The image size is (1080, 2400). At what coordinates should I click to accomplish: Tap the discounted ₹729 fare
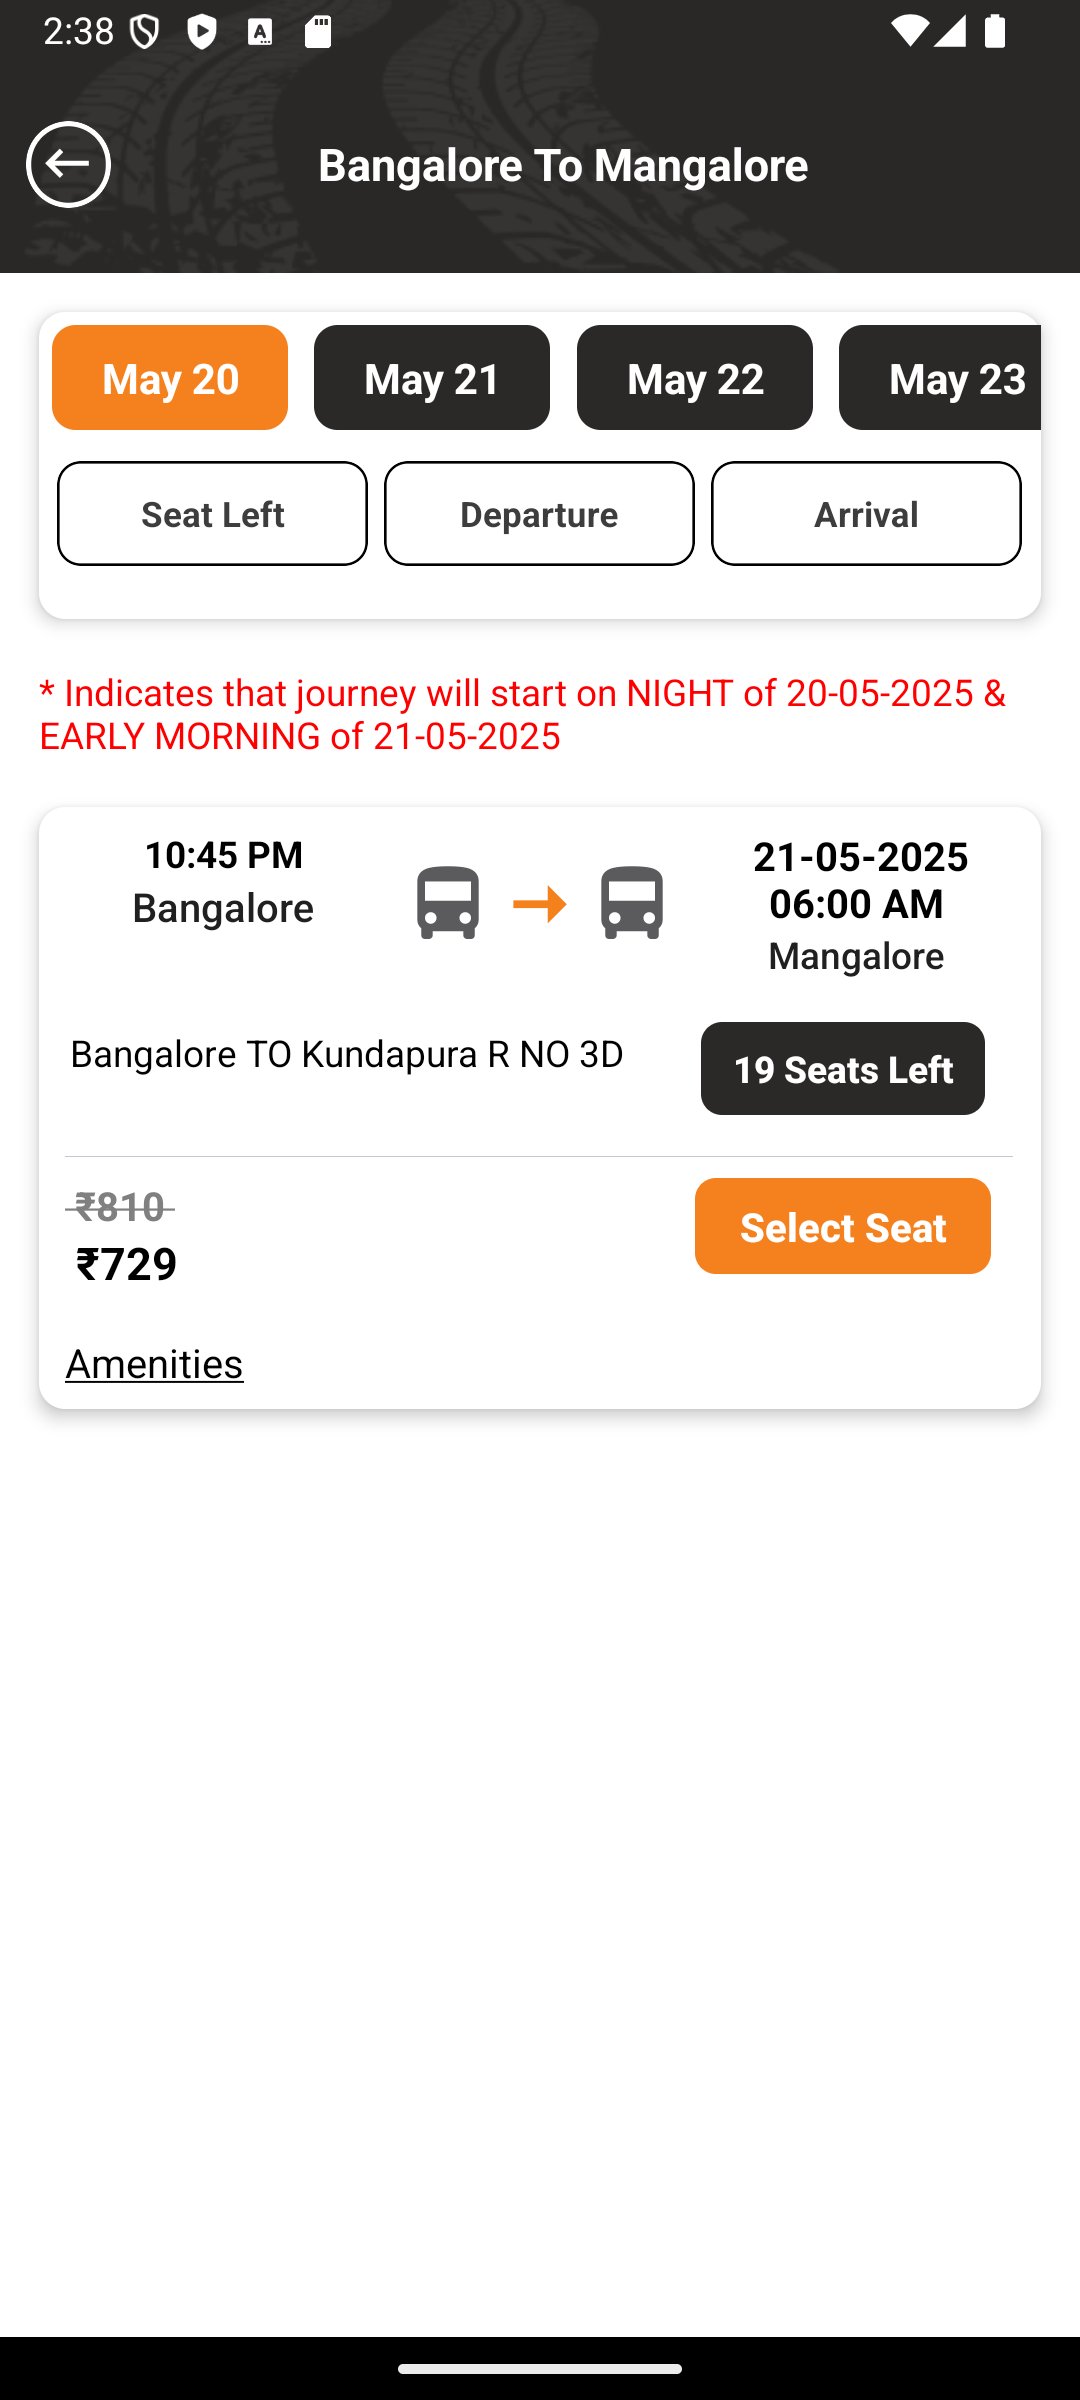[x=127, y=1264]
